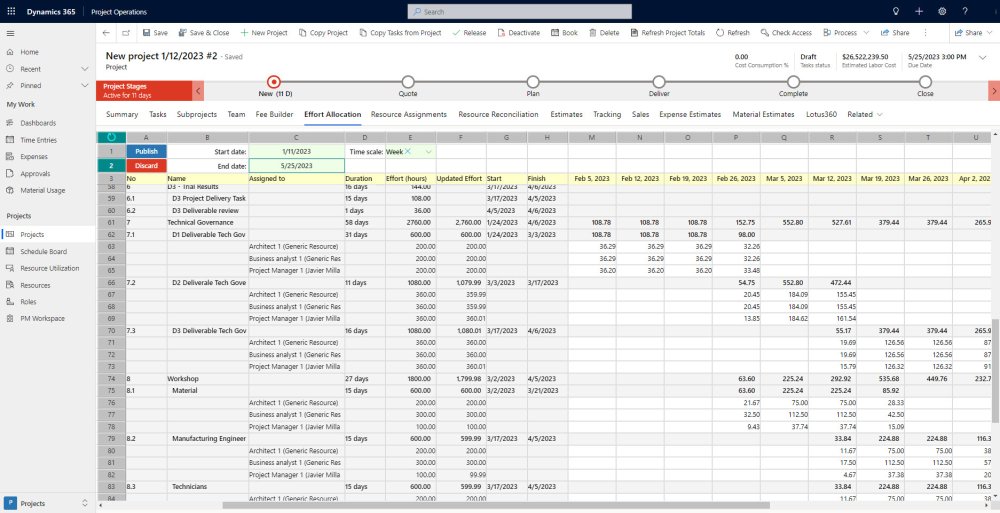Open the help question mark icon
Screen dimensions: 1000x513
point(965,11)
